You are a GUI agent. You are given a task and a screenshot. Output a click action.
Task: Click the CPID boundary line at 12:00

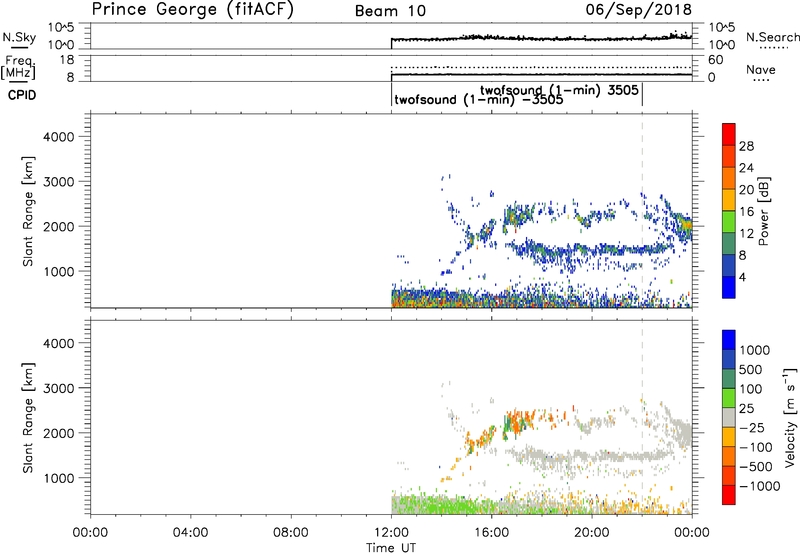[391, 95]
